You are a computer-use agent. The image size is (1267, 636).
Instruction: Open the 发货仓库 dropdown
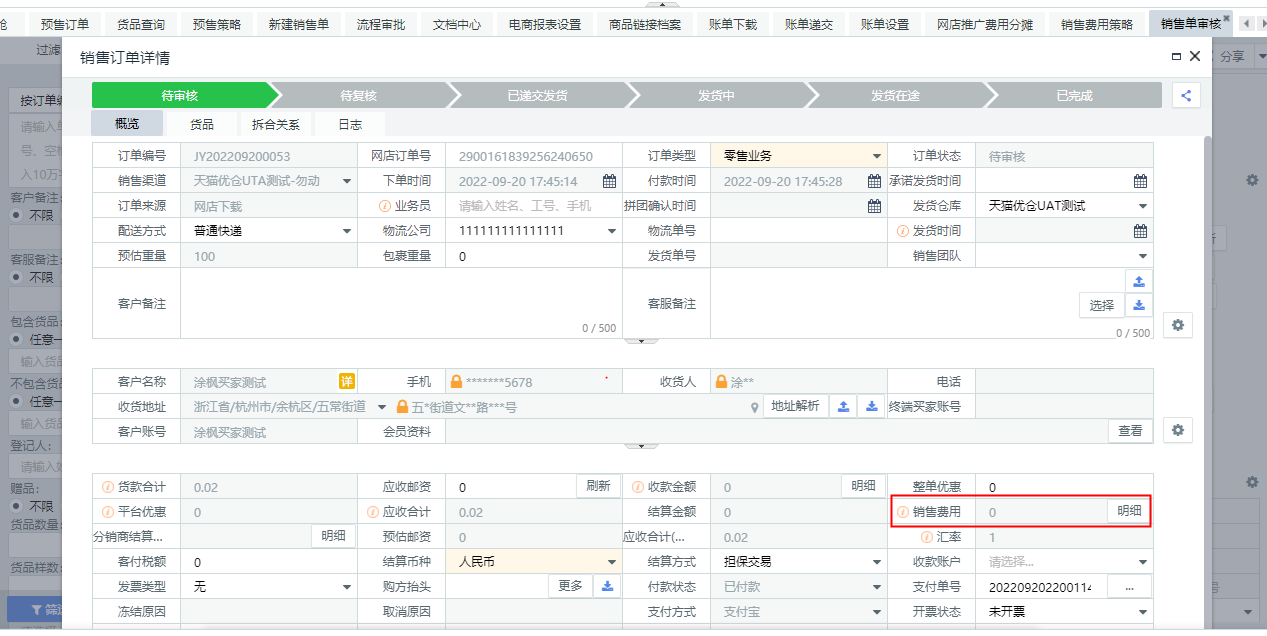(1142, 207)
